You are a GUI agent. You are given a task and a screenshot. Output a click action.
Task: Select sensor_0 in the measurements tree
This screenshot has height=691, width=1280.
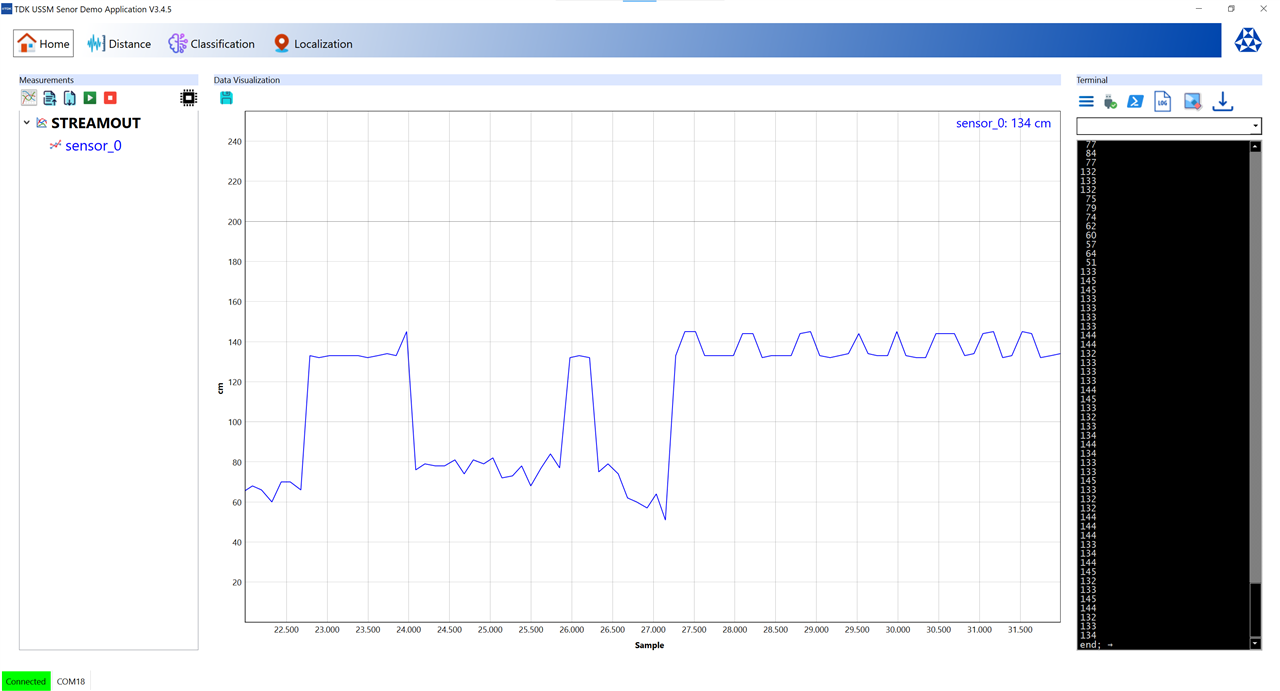pyautogui.click(x=93, y=146)
